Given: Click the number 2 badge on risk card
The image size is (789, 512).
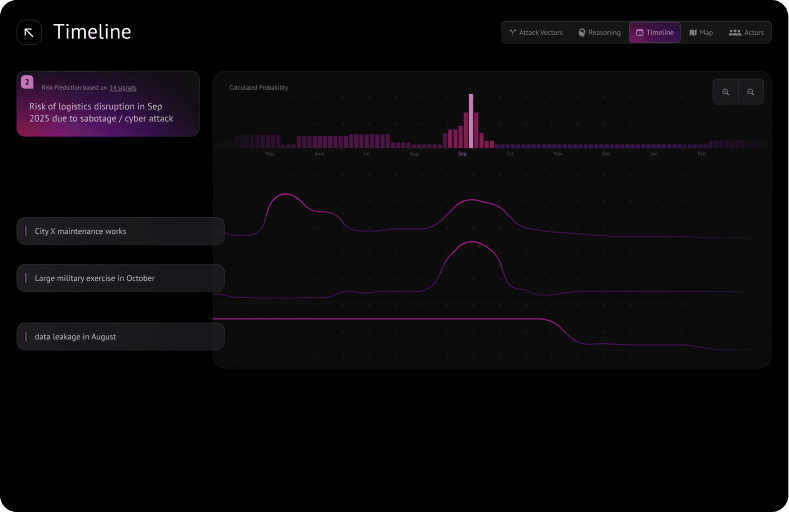Looking at the screenshot, I should [x=28, y=82].
